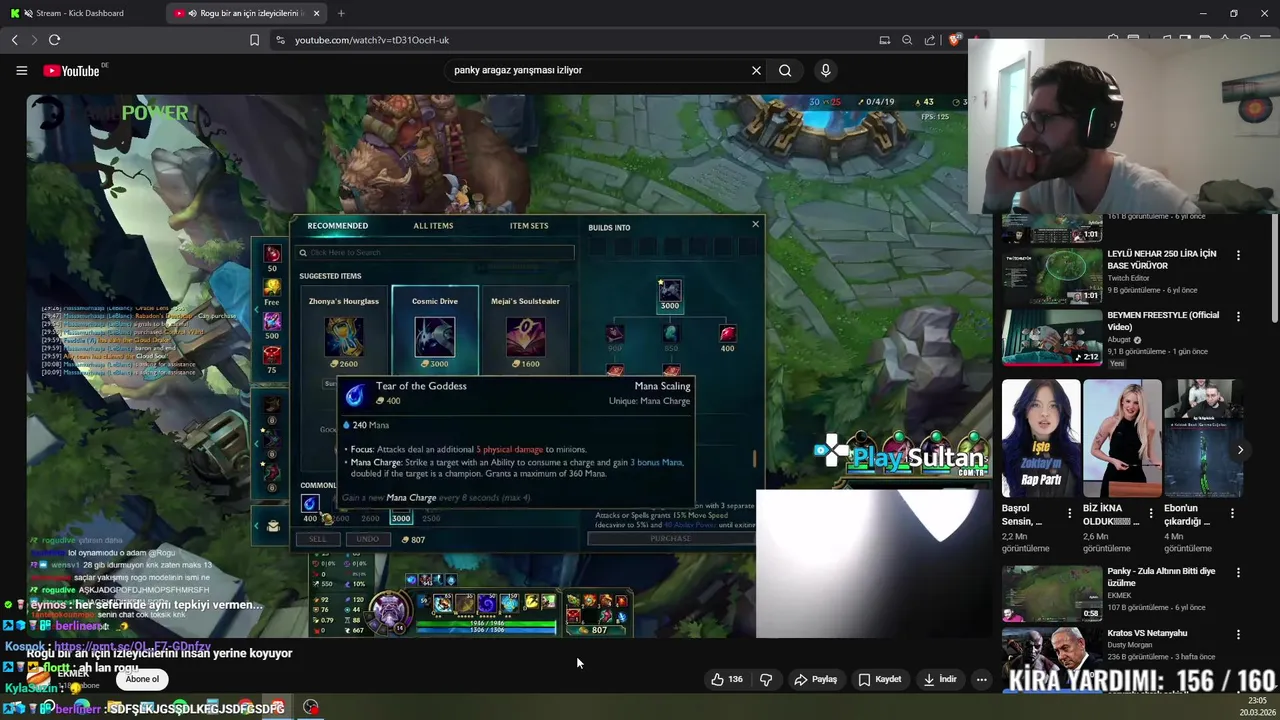Open options for Kratos VS Netanyahu video
The height and width of the screenshot is (720, 1280).
point(1238,634)
